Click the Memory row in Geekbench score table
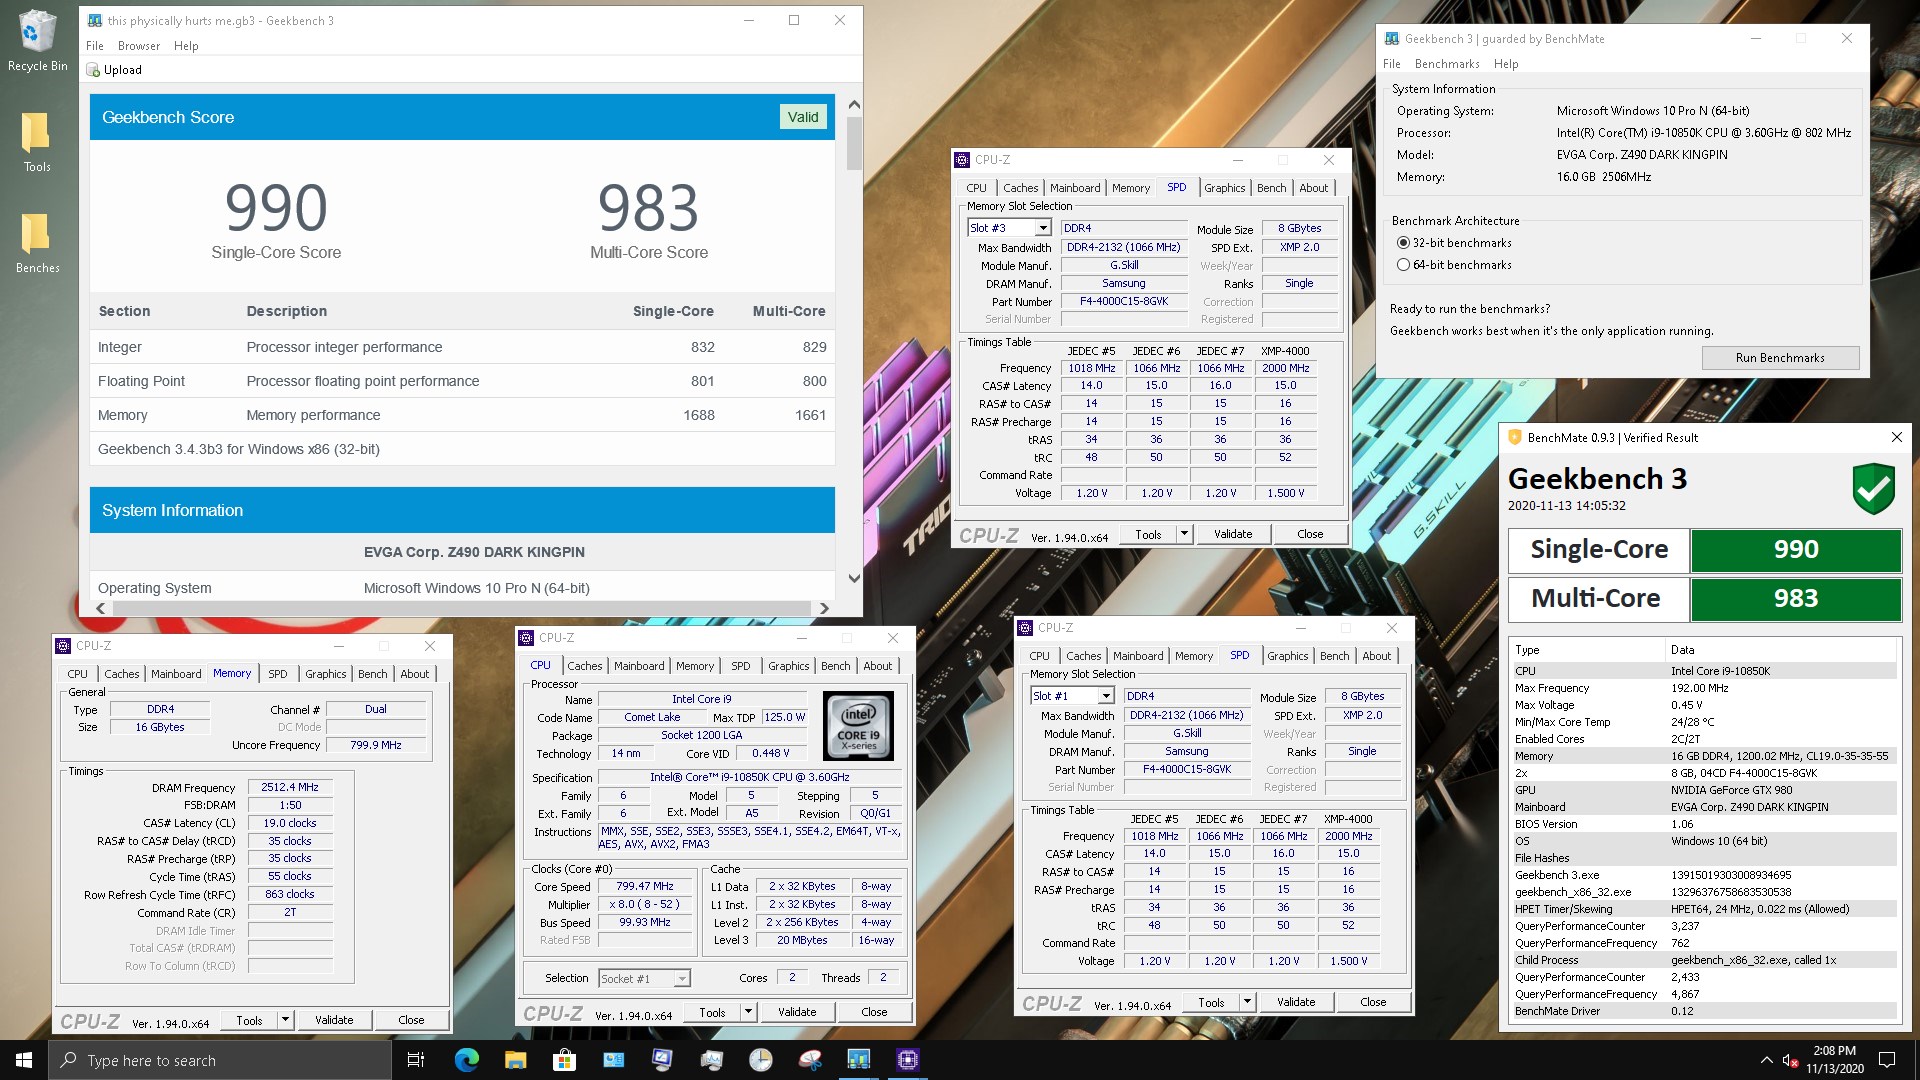This screenshot has width=1920, height=1080. point(462,415)
